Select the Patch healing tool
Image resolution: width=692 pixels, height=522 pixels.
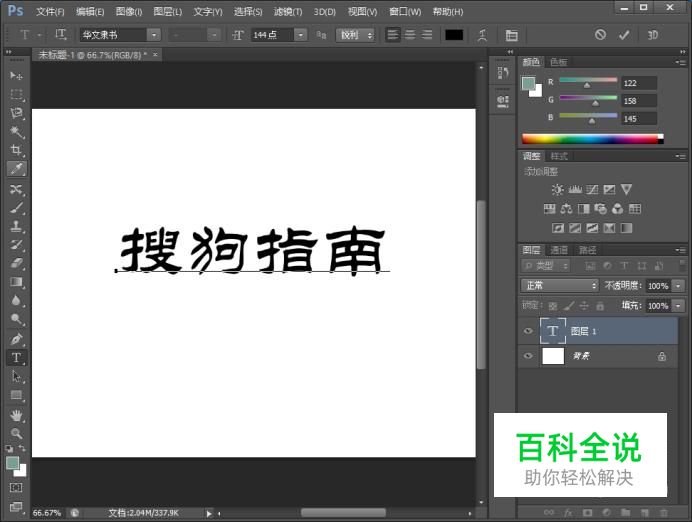pyautogui.click(x=16, y=189)
